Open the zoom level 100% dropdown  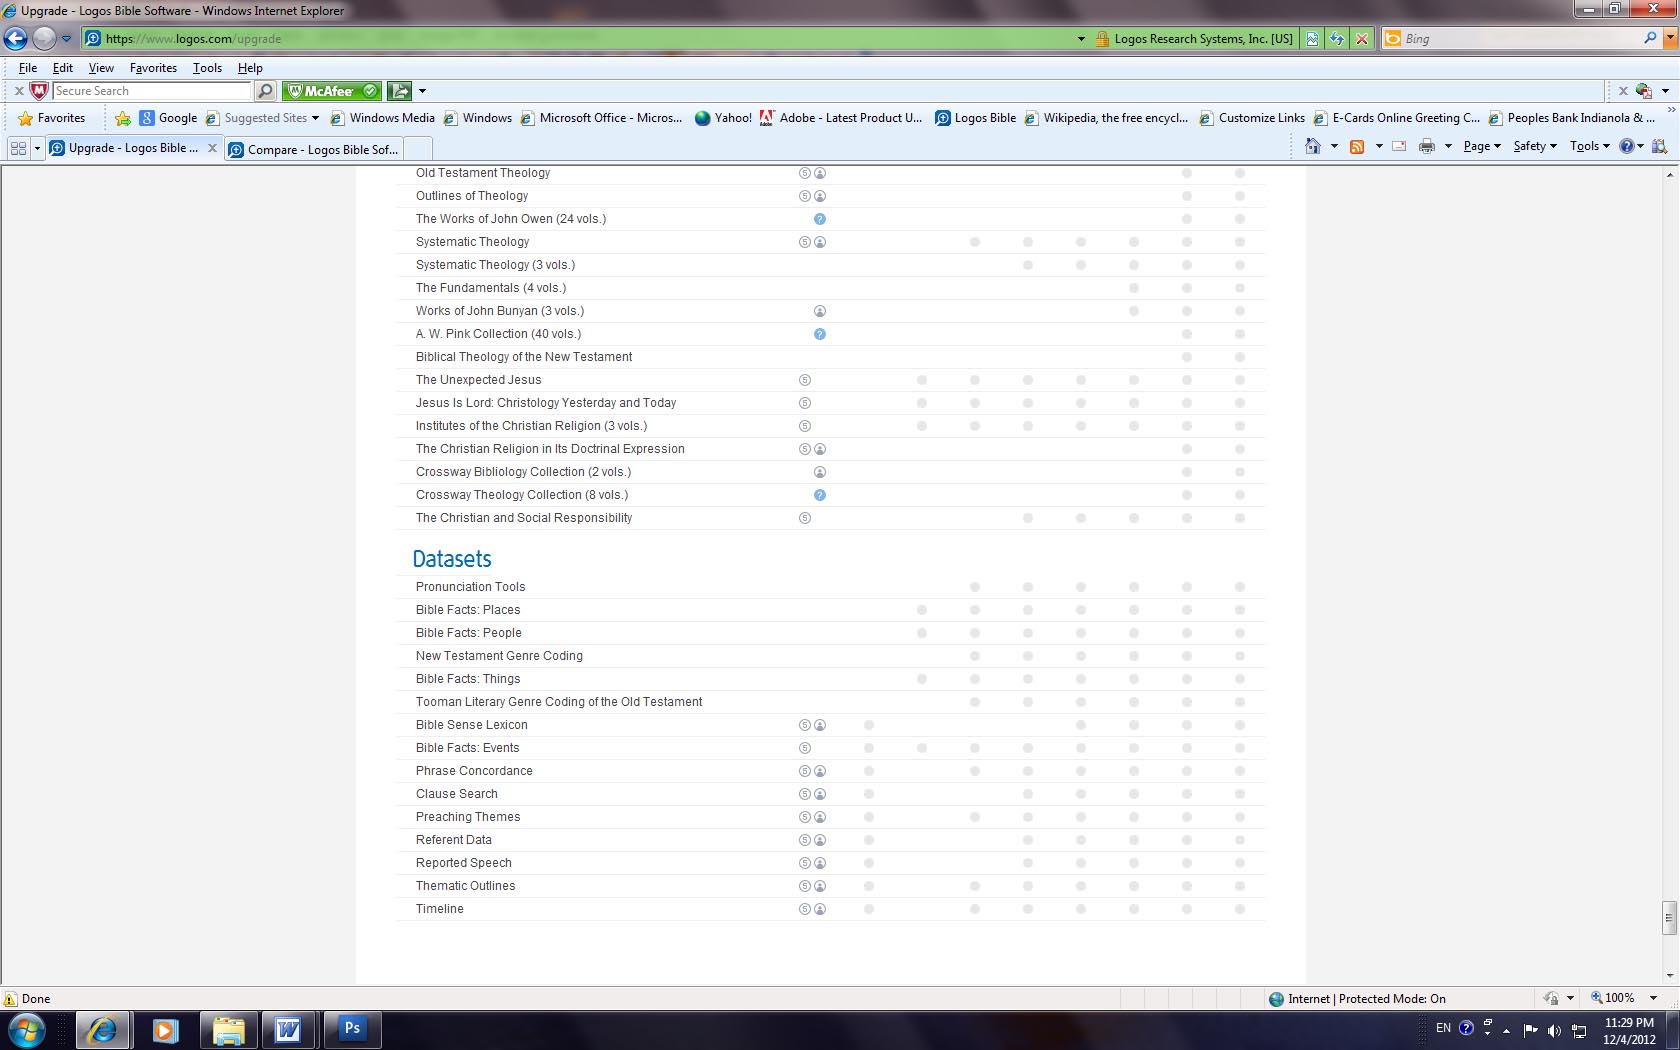click(1653, 998)
